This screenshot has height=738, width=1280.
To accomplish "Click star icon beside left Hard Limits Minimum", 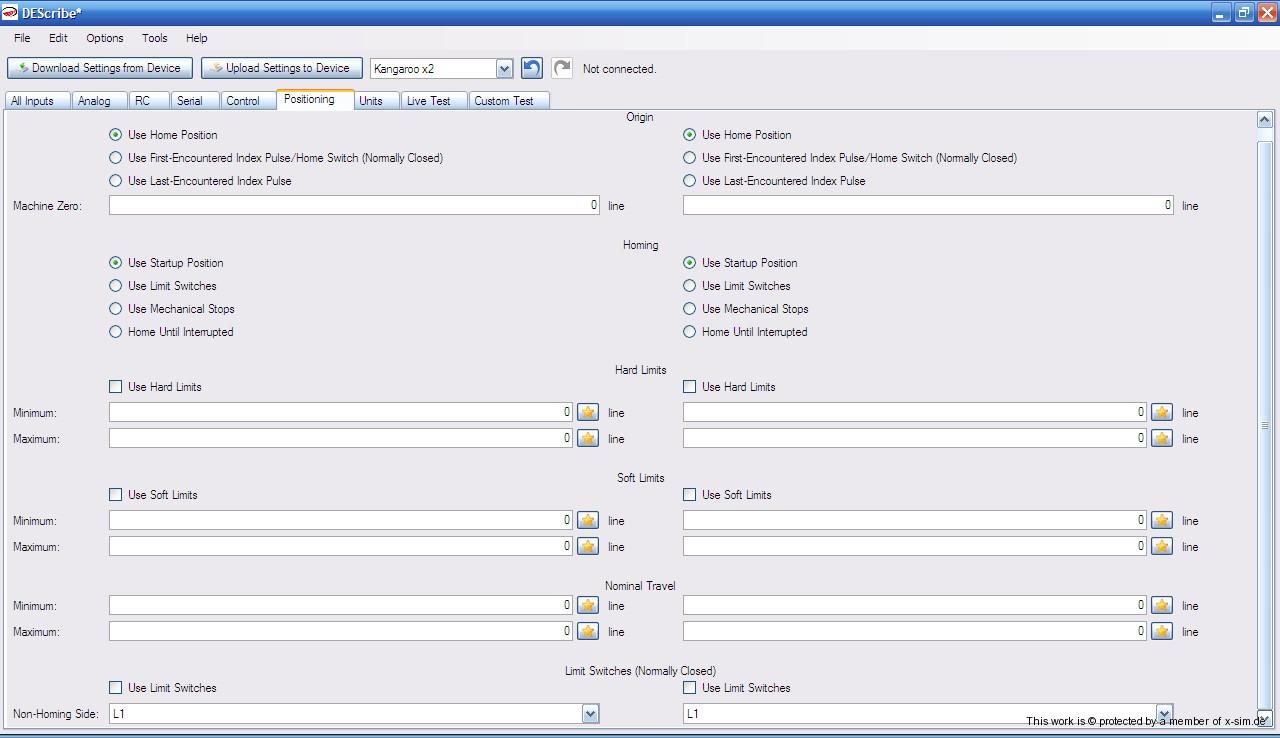I will (x=588, y=412).
